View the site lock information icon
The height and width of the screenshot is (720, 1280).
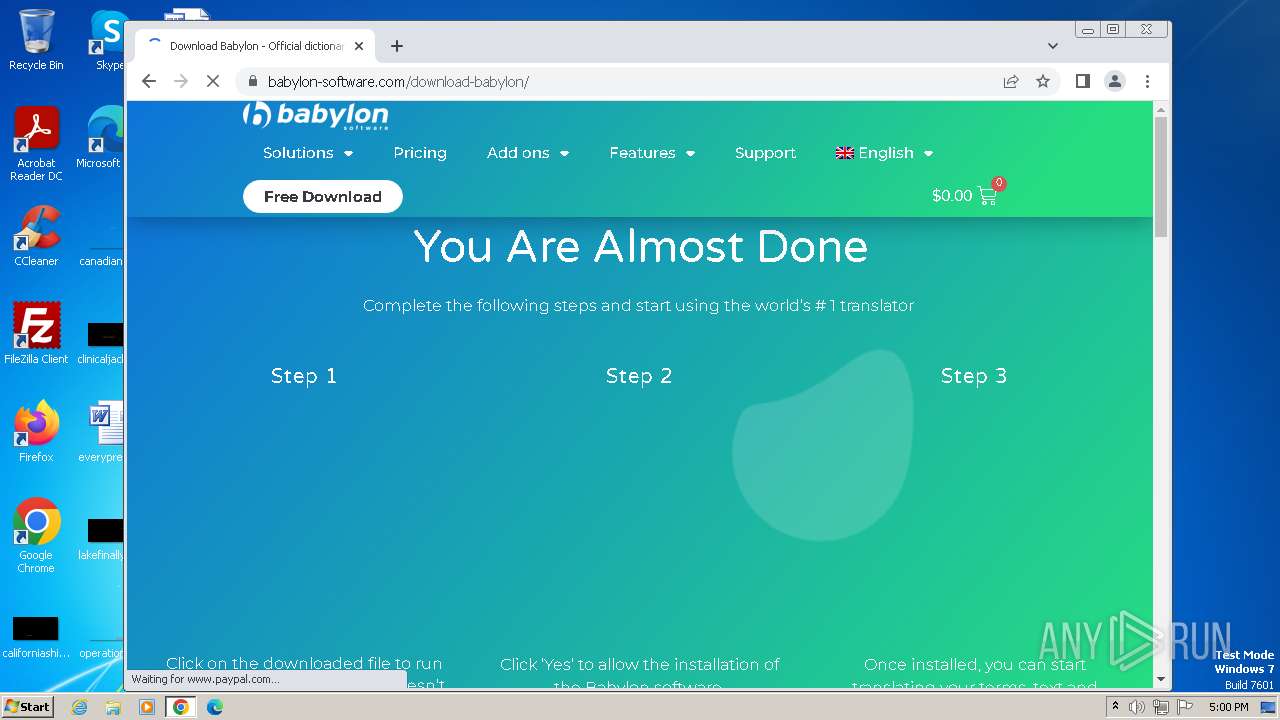point(252,81)
